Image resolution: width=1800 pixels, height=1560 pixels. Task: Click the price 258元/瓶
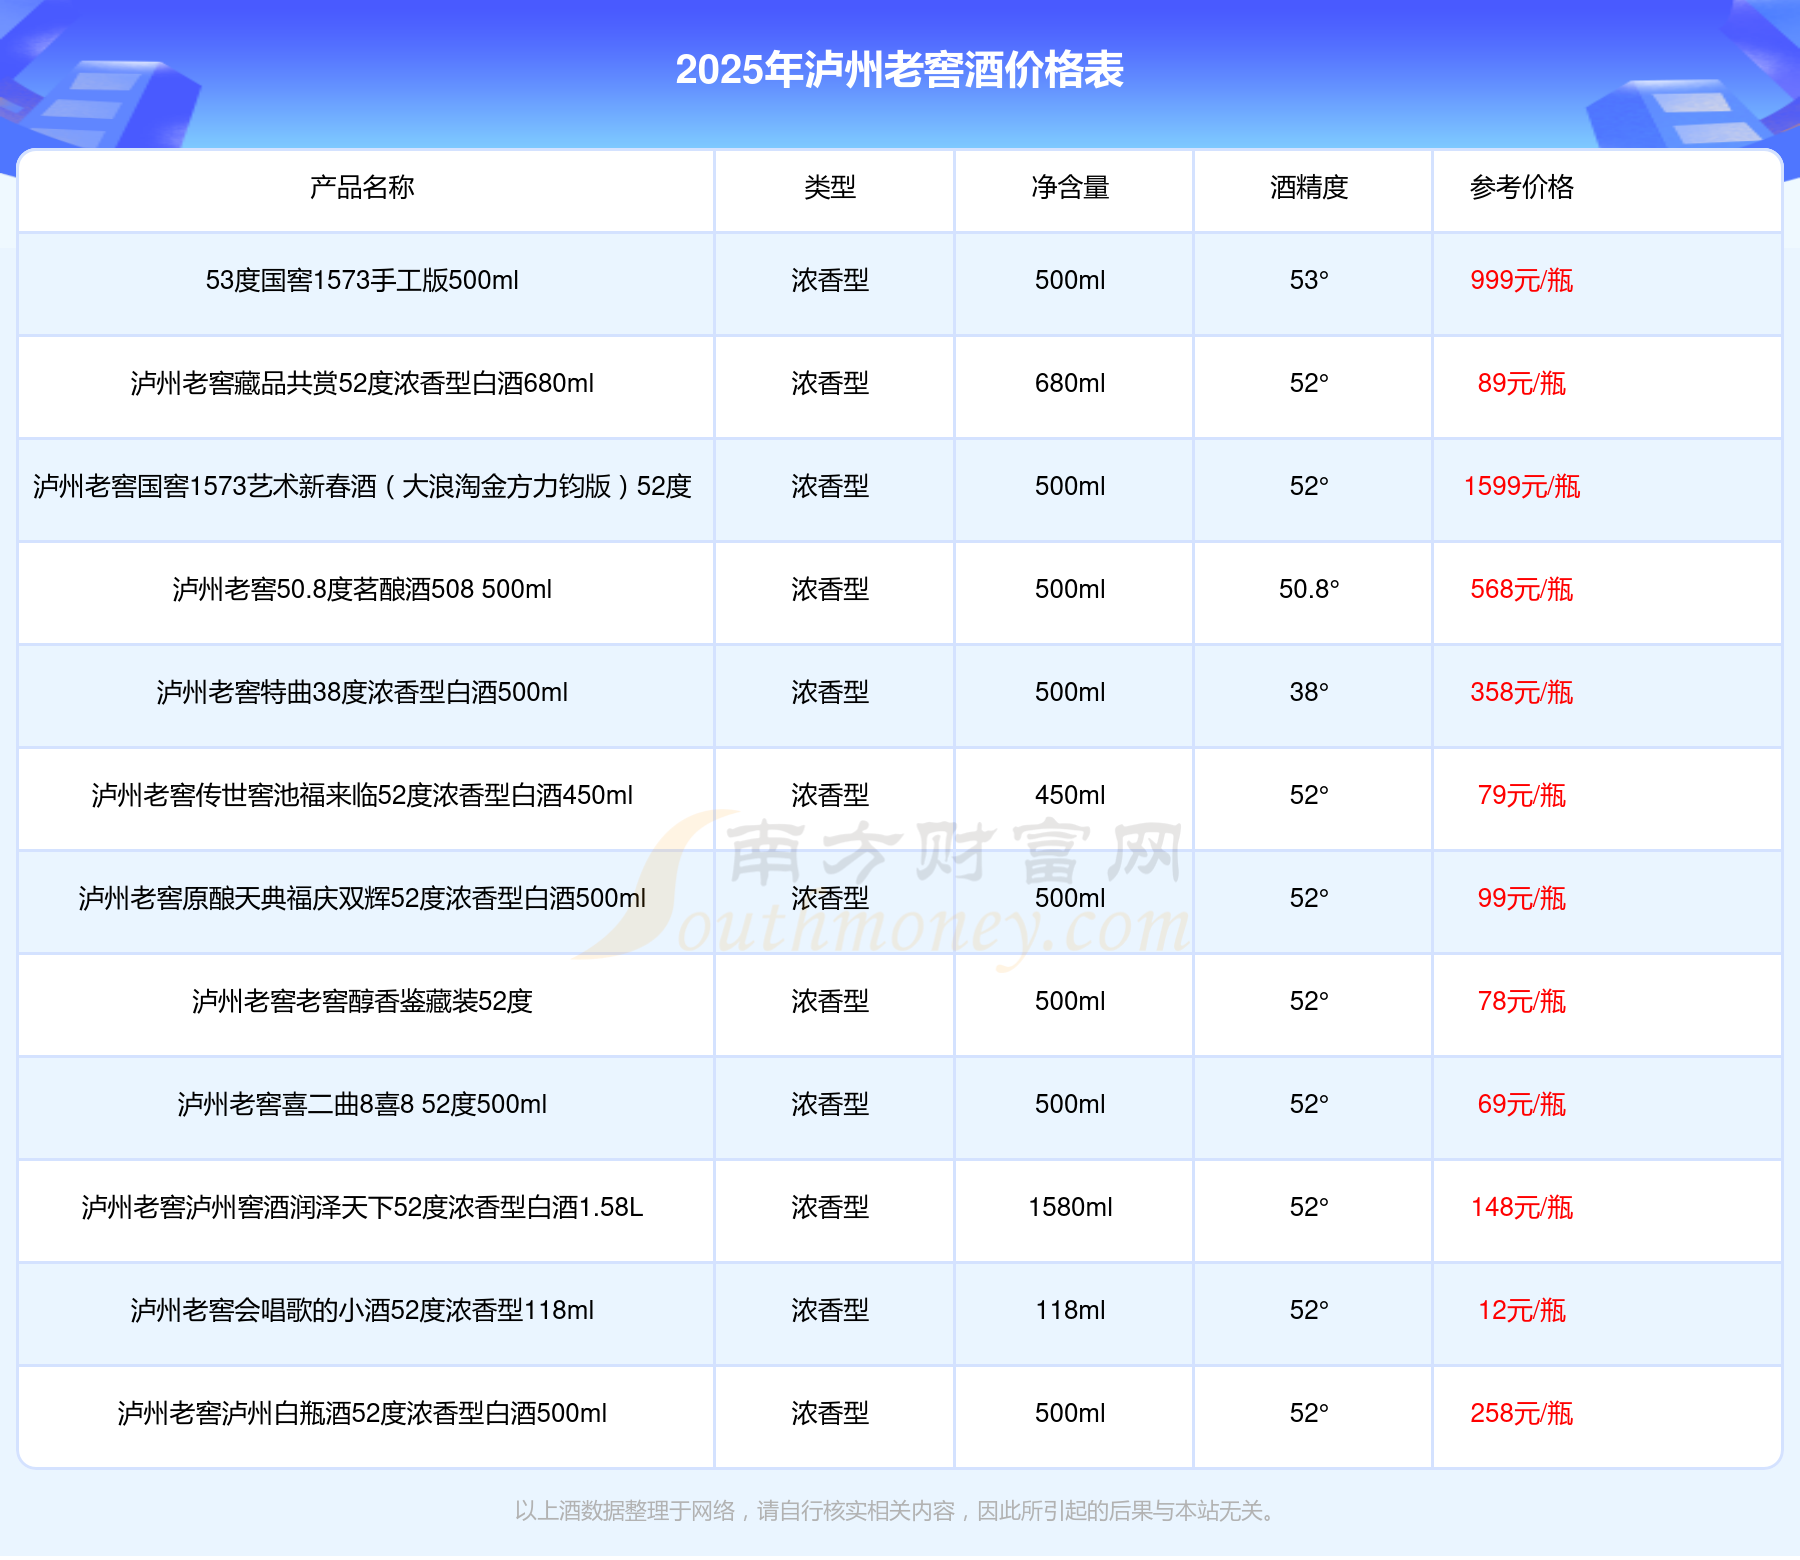click(x=1521, y=1413)
